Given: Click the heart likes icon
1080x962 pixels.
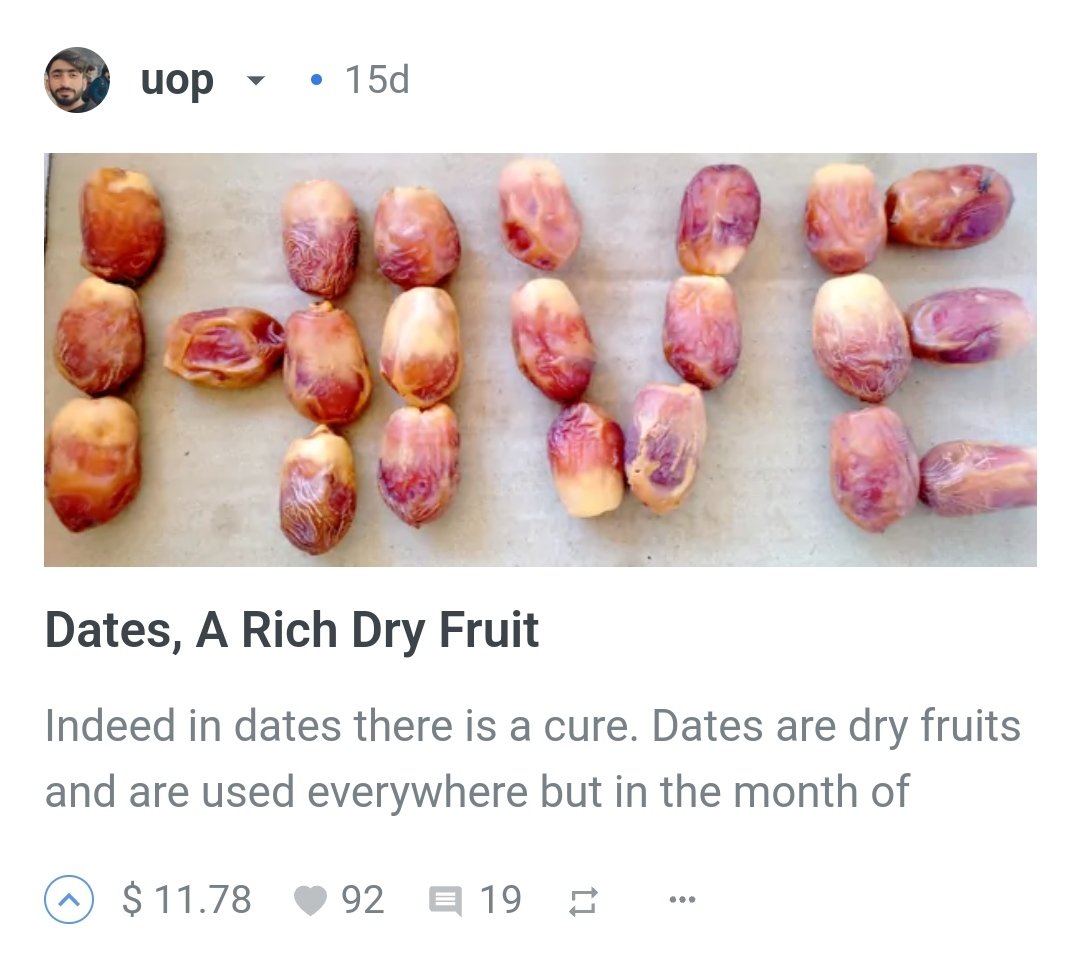Looking at the screenshot, I should [310, 900].
